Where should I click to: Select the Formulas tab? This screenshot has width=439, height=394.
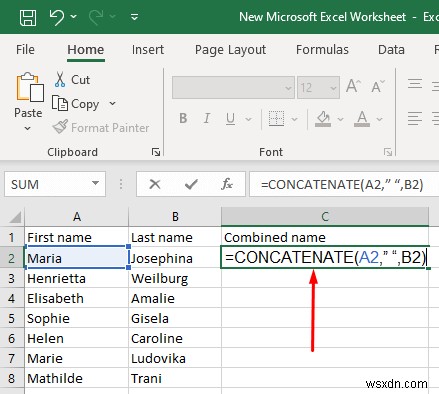322,50
